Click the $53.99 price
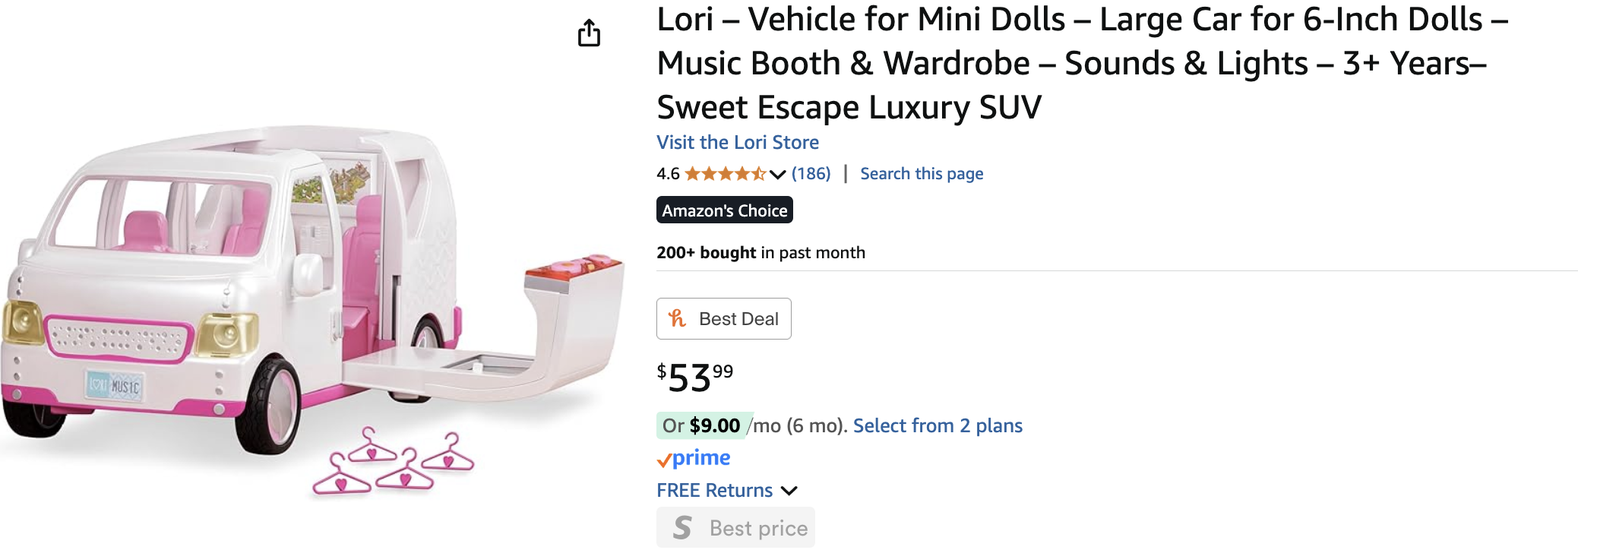 point(694,378)
